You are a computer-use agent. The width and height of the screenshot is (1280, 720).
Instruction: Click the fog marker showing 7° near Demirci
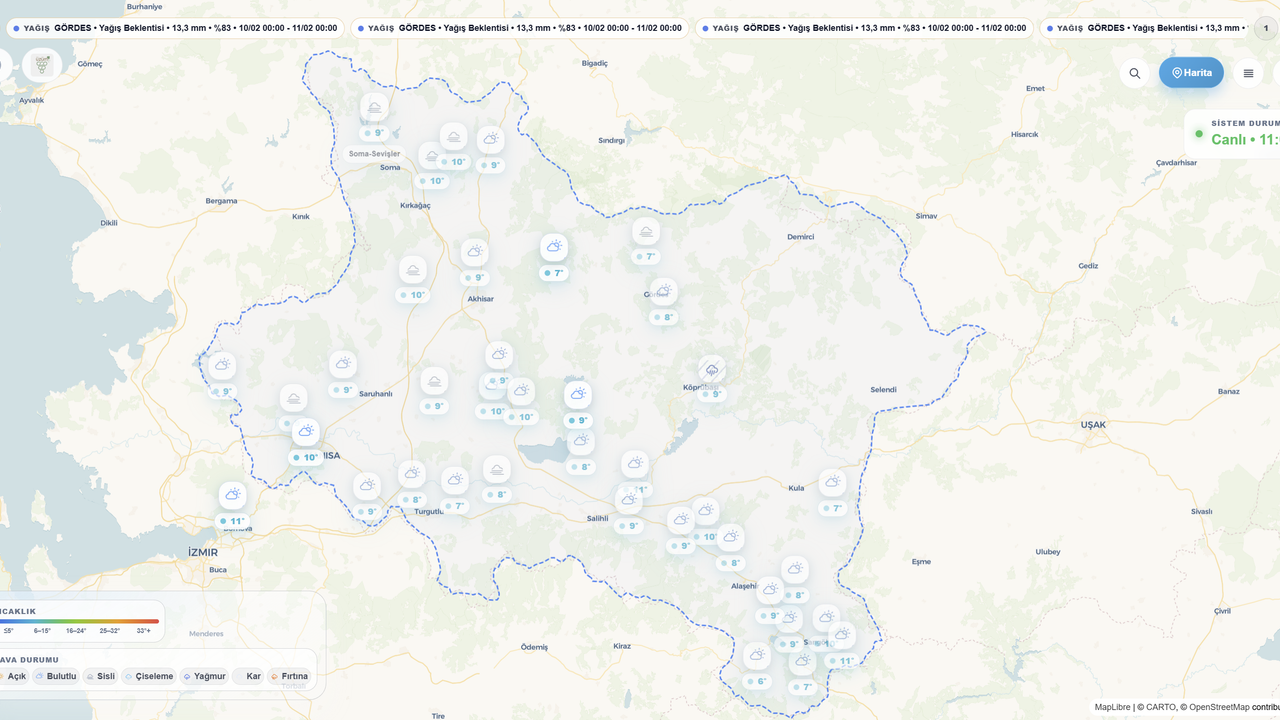click(x=646, y=233)
